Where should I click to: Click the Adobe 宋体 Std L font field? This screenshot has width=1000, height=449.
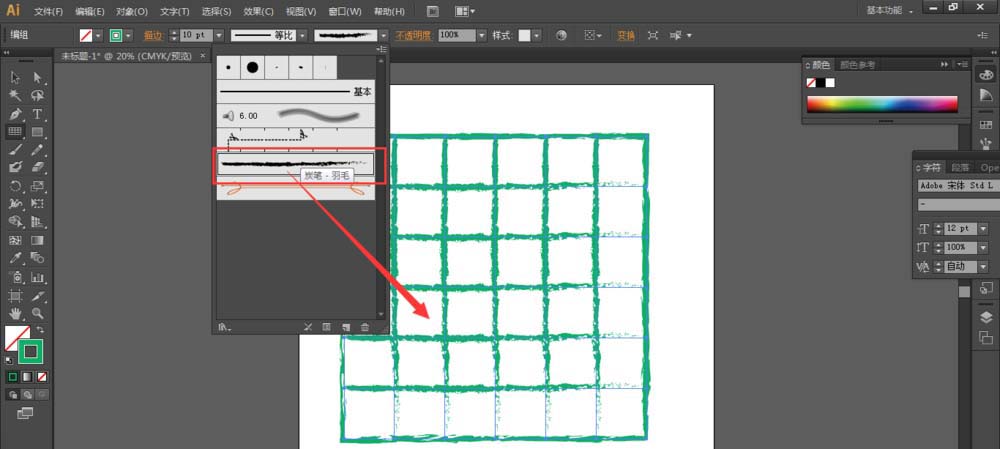[959, 186]
